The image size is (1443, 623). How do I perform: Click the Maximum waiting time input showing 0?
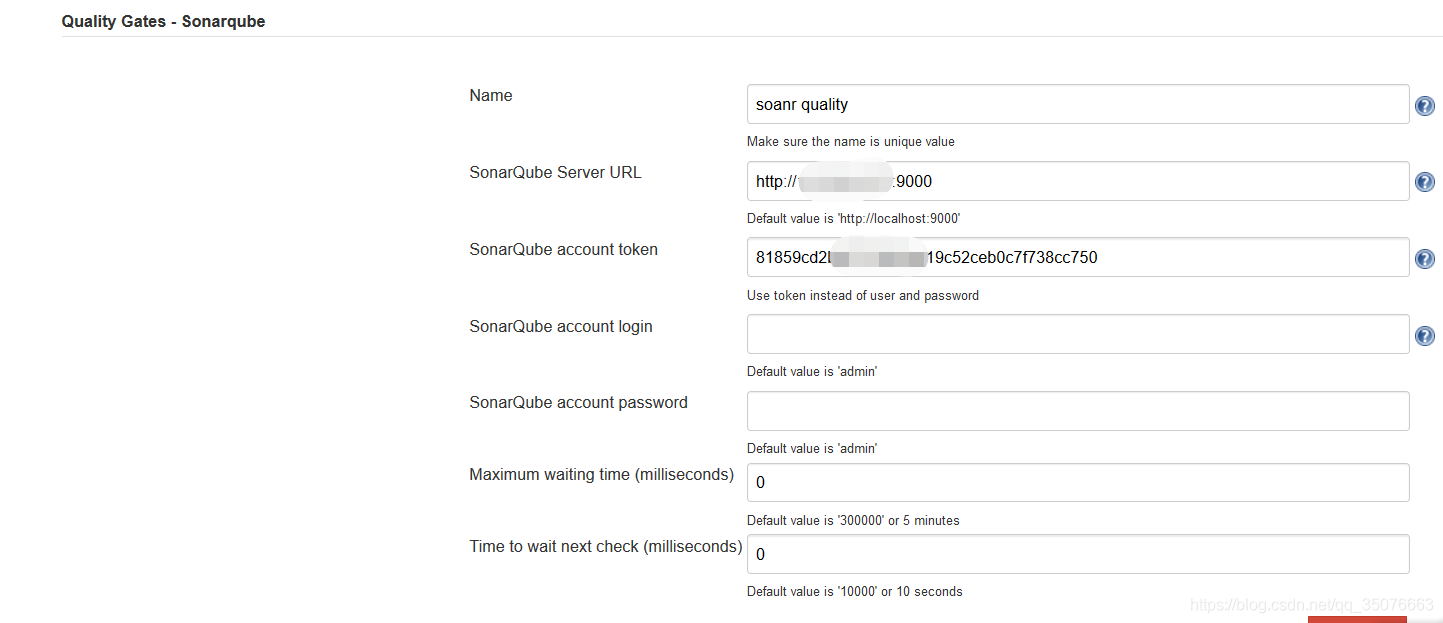1078,482
